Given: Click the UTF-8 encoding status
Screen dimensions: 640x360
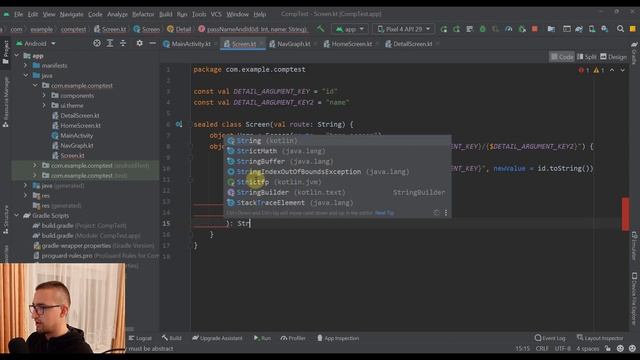Looking at the screenshot, I should coord(562,349).
